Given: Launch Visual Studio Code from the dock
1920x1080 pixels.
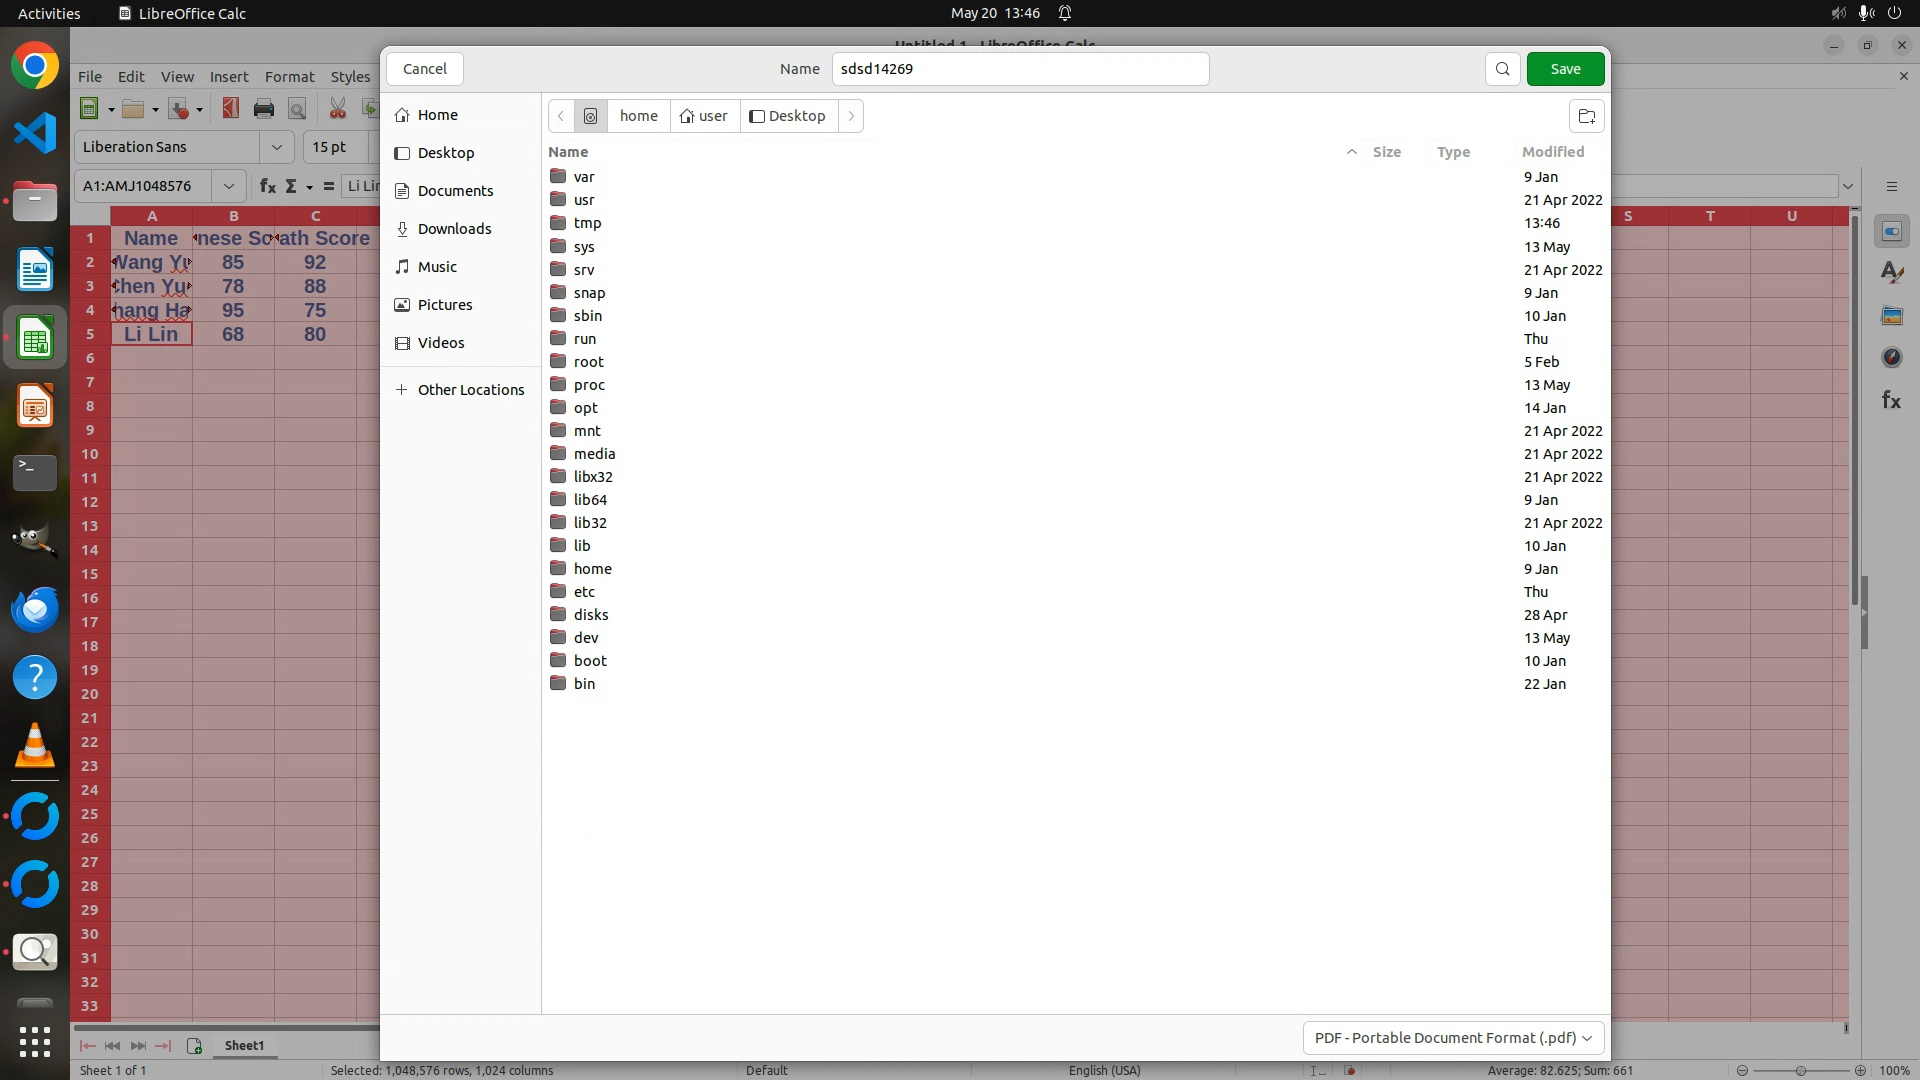Looking at the screenshot, I should coord(35,133).
